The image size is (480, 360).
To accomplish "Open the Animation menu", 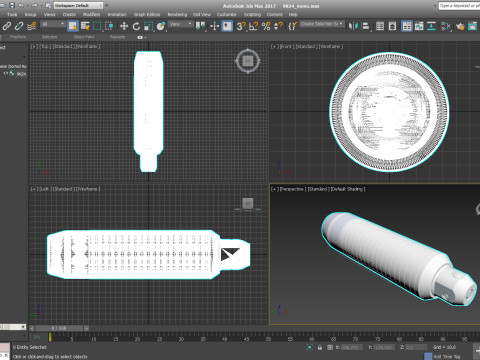I will coord(117,15).
